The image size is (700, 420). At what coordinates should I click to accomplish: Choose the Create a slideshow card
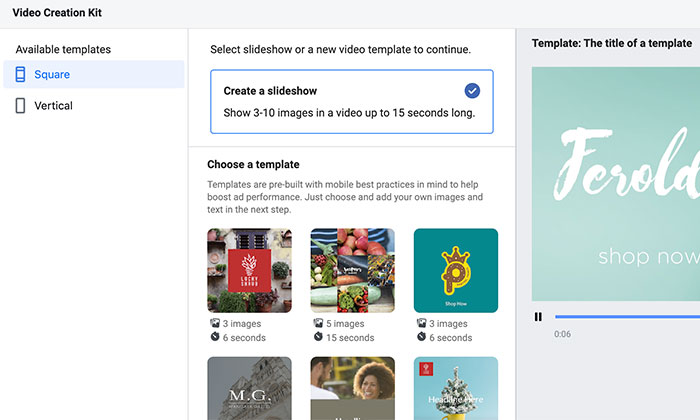pos(352,101)
